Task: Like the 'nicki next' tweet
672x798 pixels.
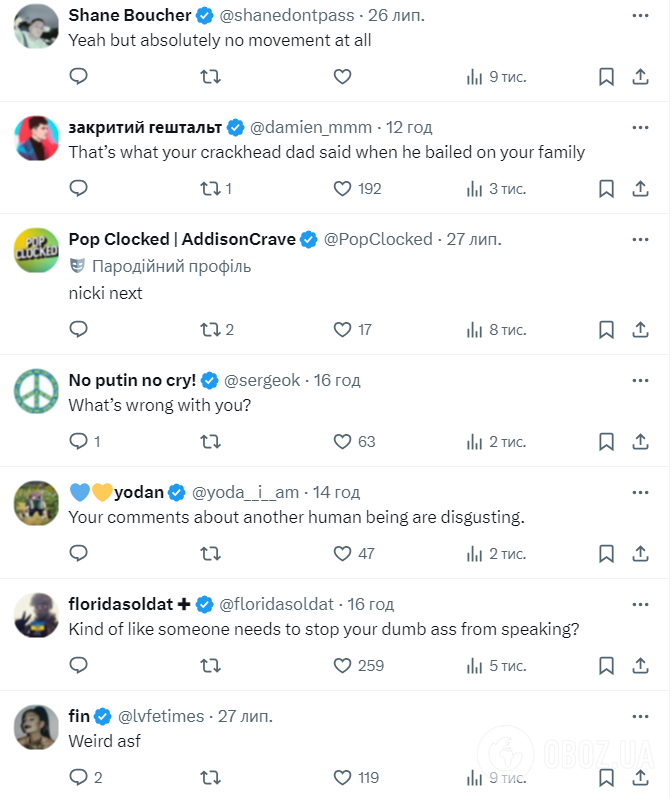Action: click(343, 329)
